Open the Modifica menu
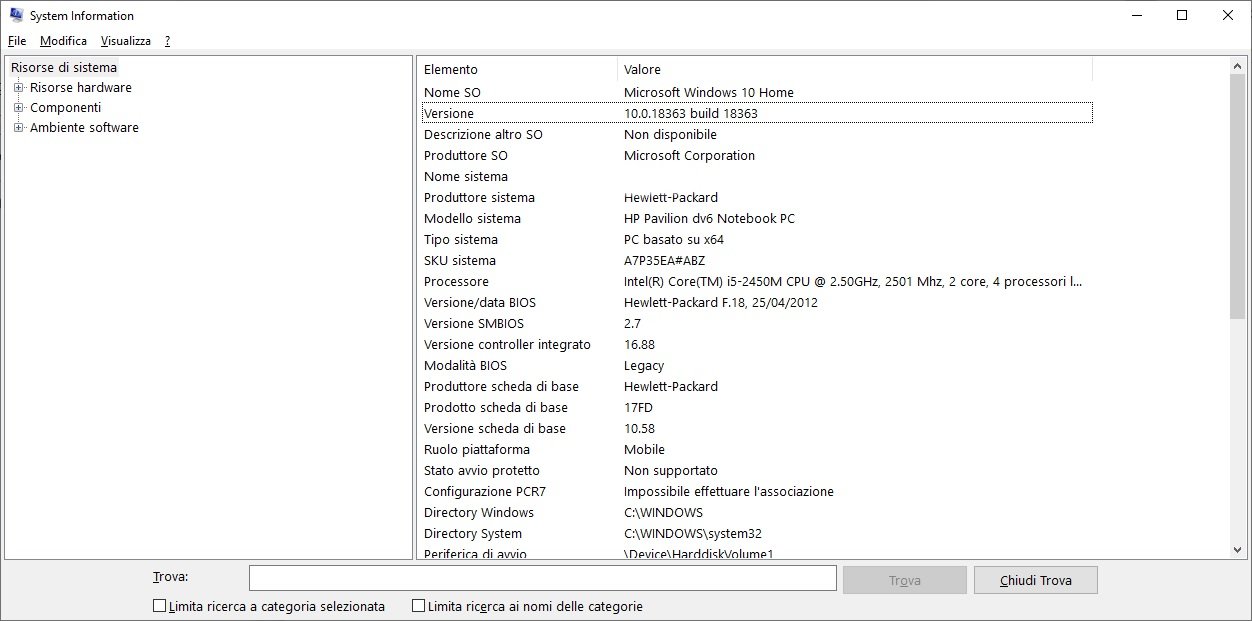This screenshot has width=1252, height=621. click(x=63, y=41)
